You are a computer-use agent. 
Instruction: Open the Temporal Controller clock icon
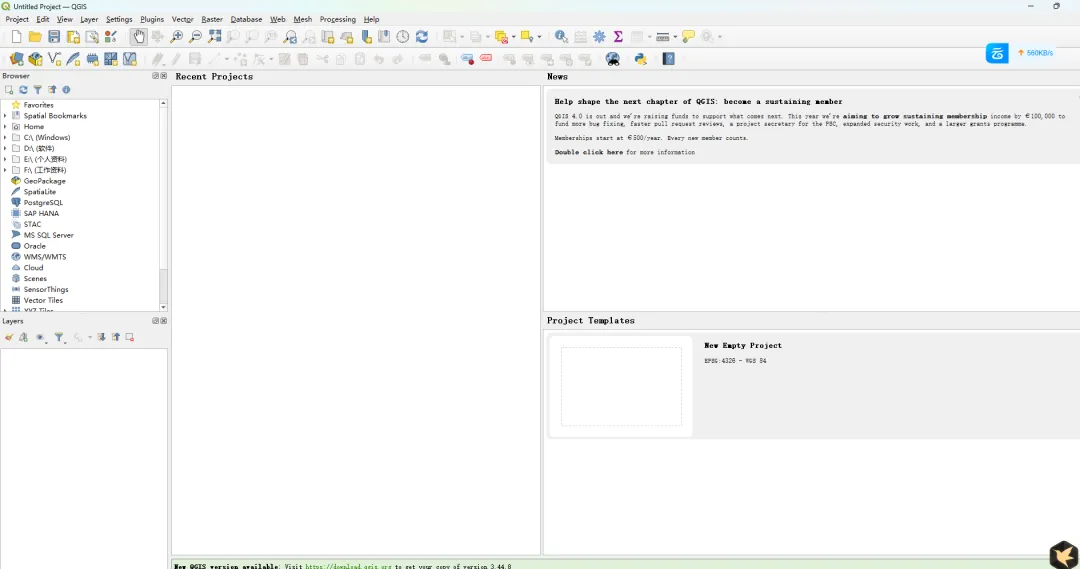click(403, 37)
